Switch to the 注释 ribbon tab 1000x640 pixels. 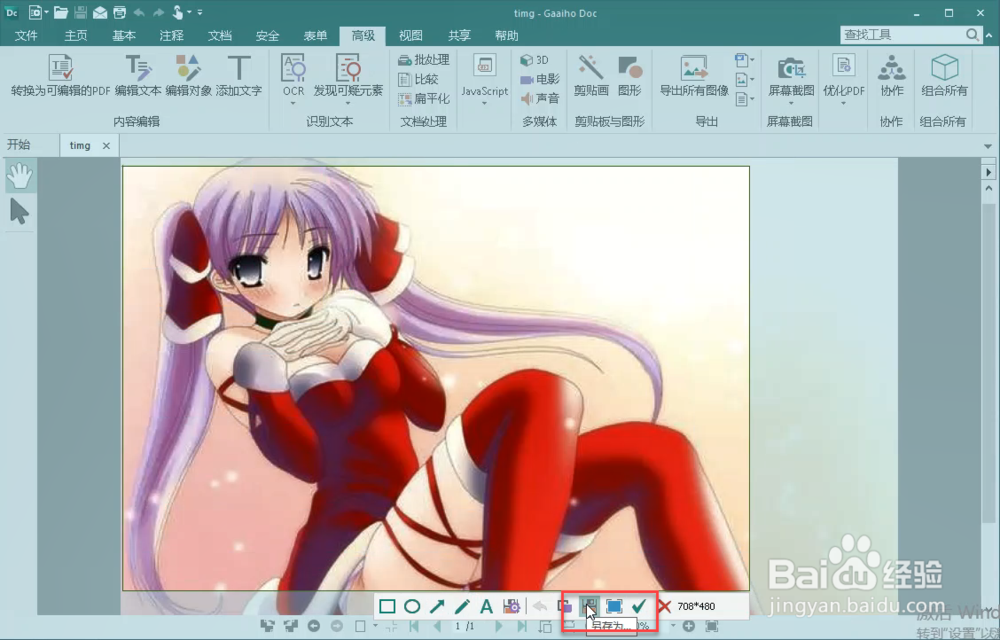tap(172, 36)
